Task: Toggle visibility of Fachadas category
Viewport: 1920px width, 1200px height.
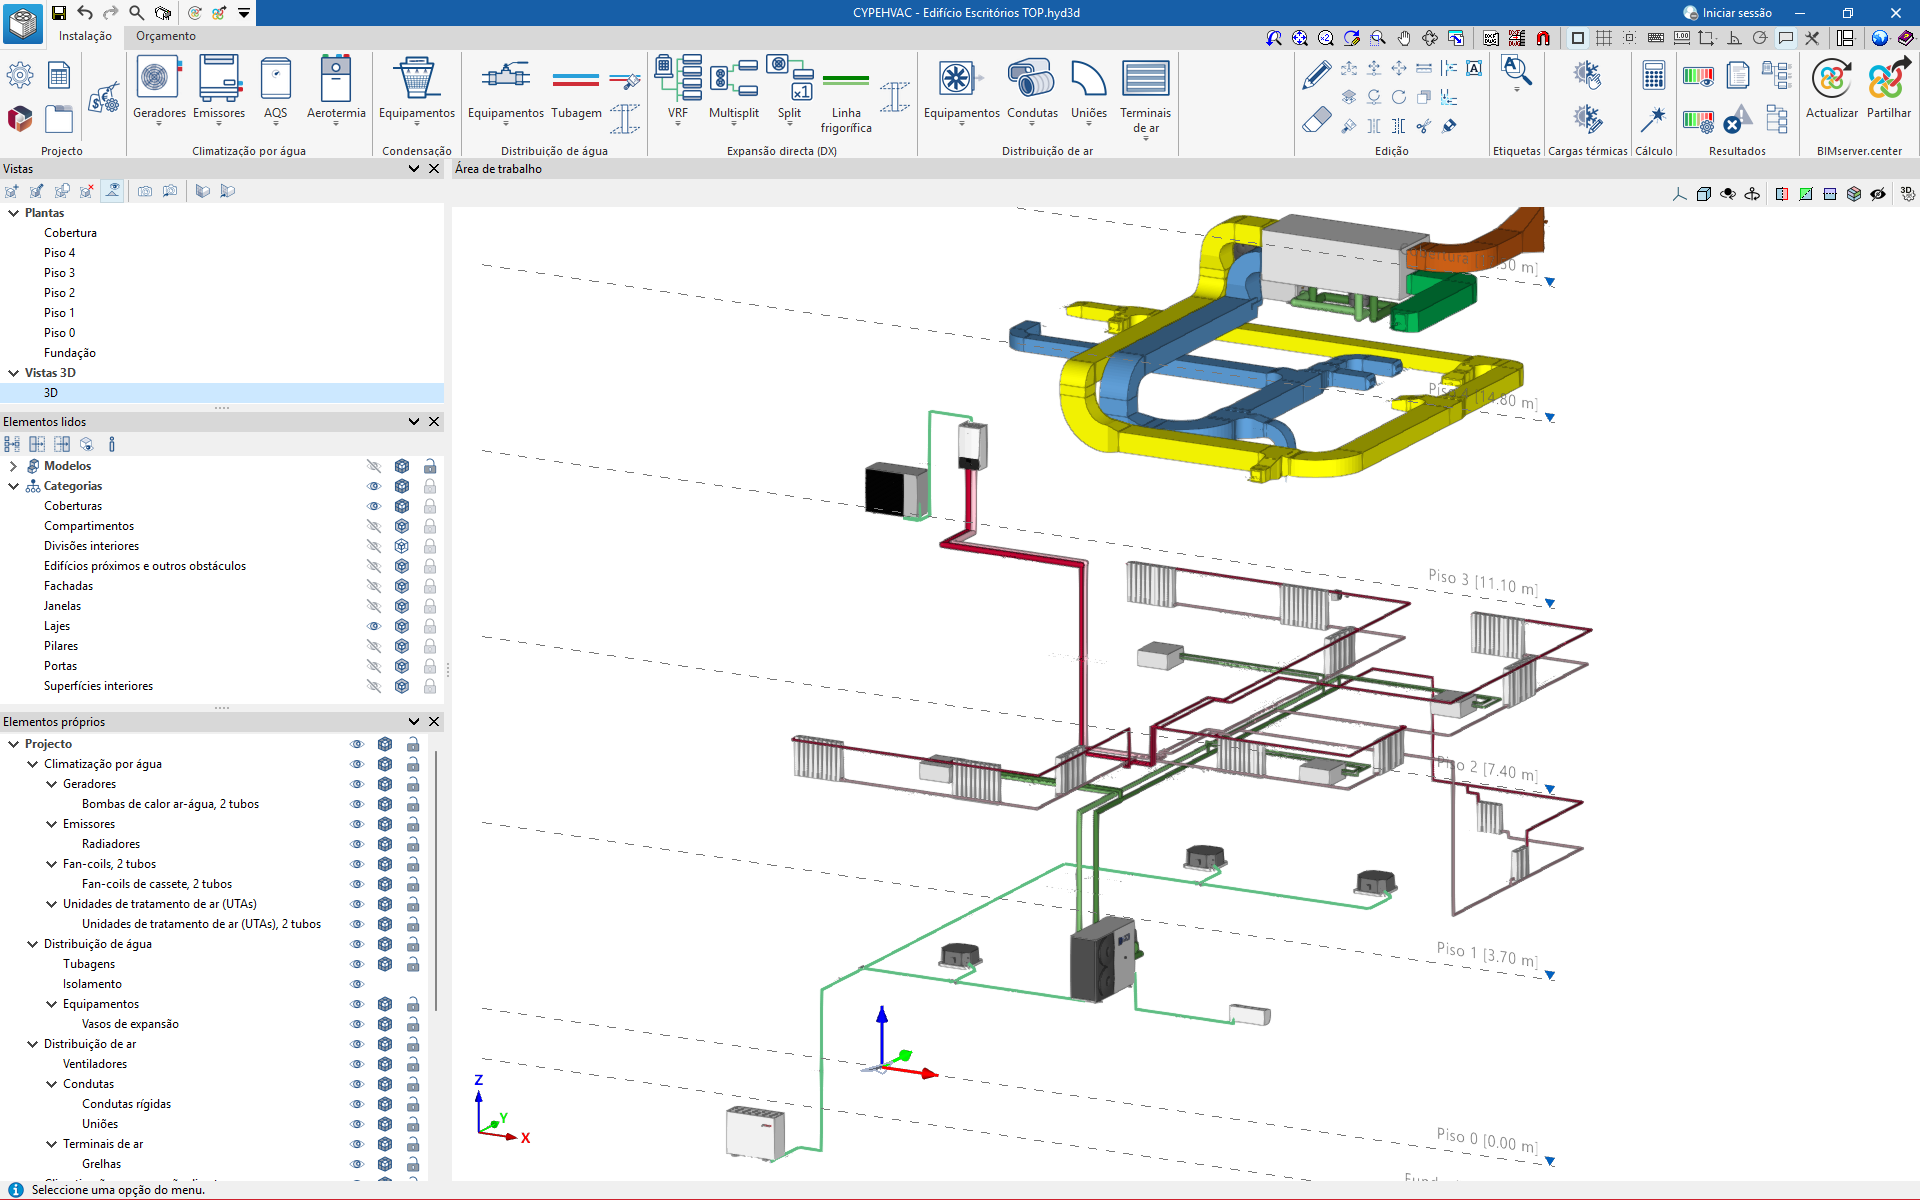Action: tap(374, 586)
